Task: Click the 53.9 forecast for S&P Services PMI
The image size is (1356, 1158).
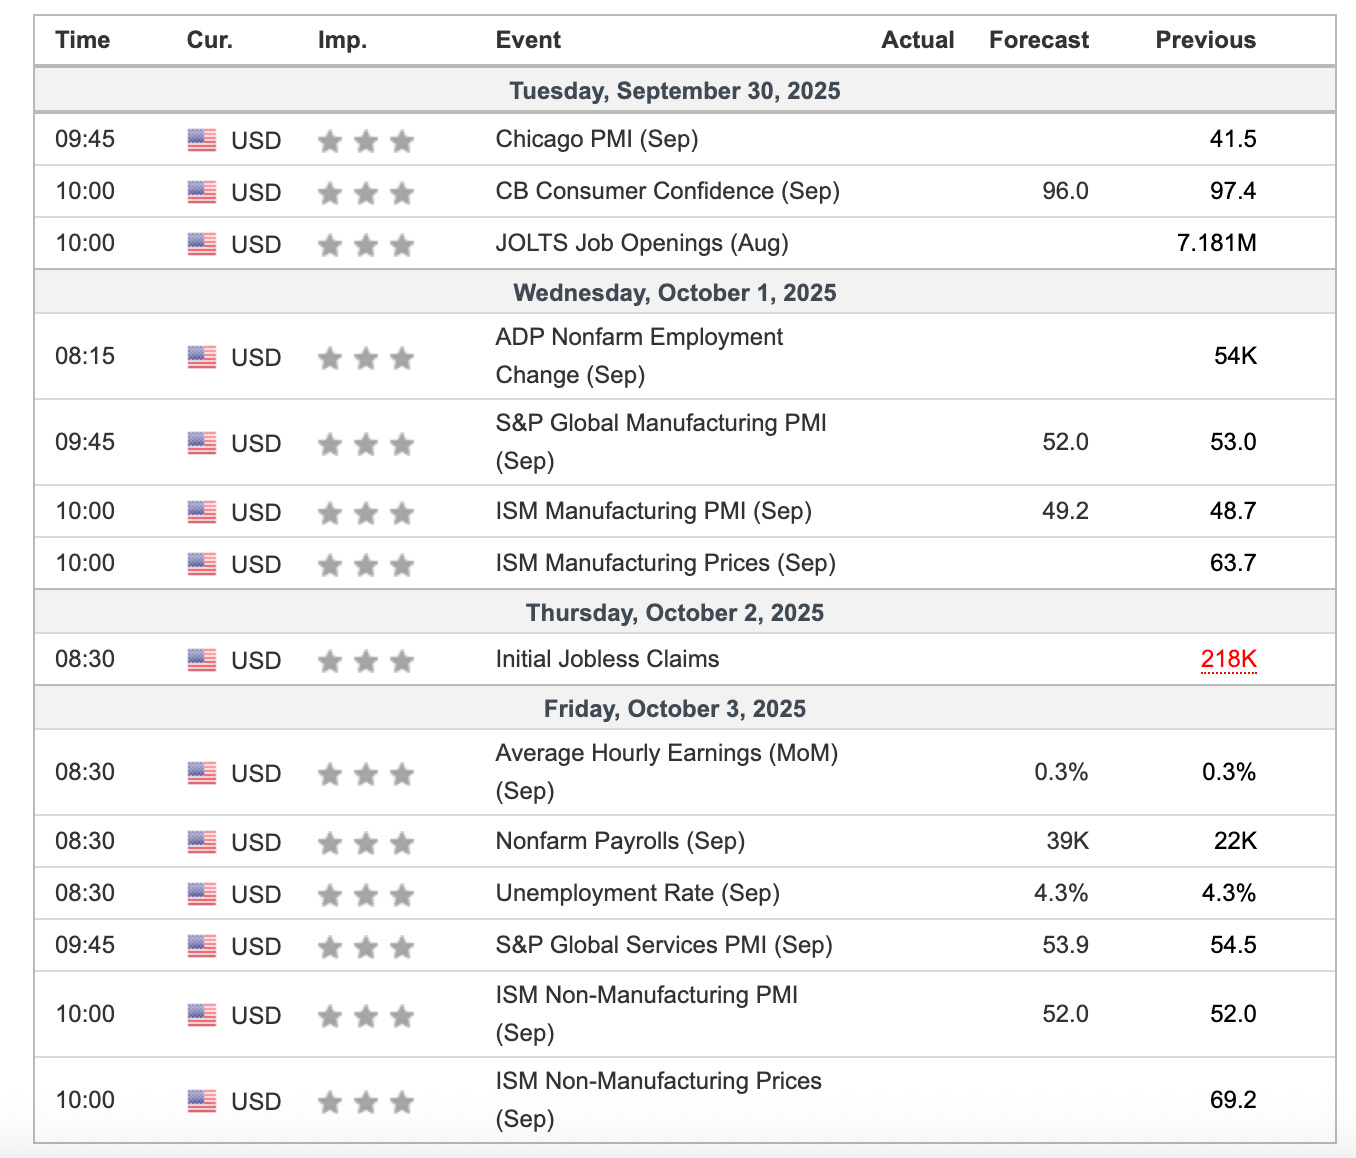Action: click(1066, 945)
